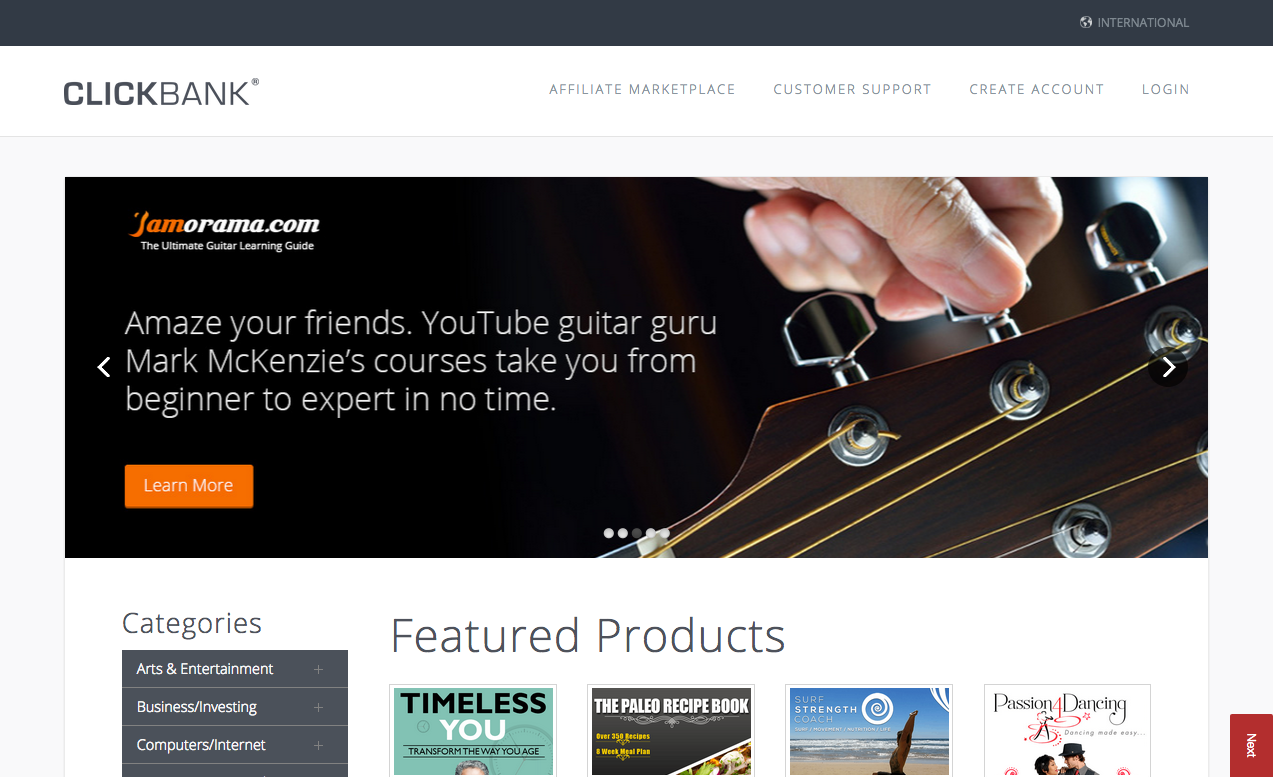The width and height of the screenshot is (1273, 777).
Task: Click the orange Learn More button
Action: 189,486
